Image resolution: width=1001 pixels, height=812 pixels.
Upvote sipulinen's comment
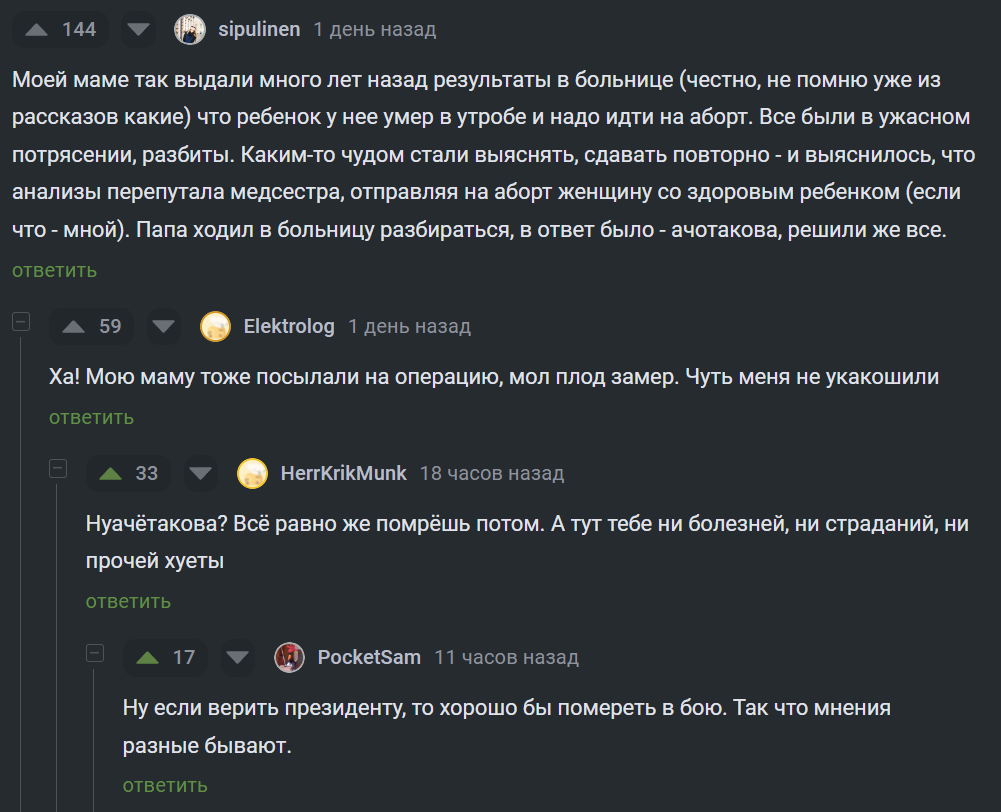(36, 30)
